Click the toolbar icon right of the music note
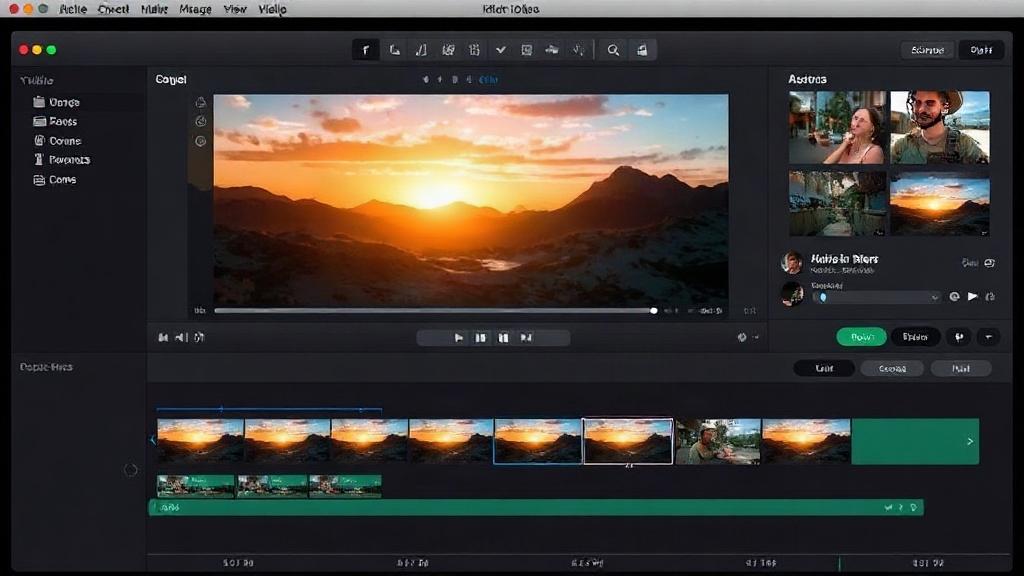1024x576 pixels. 448,50
